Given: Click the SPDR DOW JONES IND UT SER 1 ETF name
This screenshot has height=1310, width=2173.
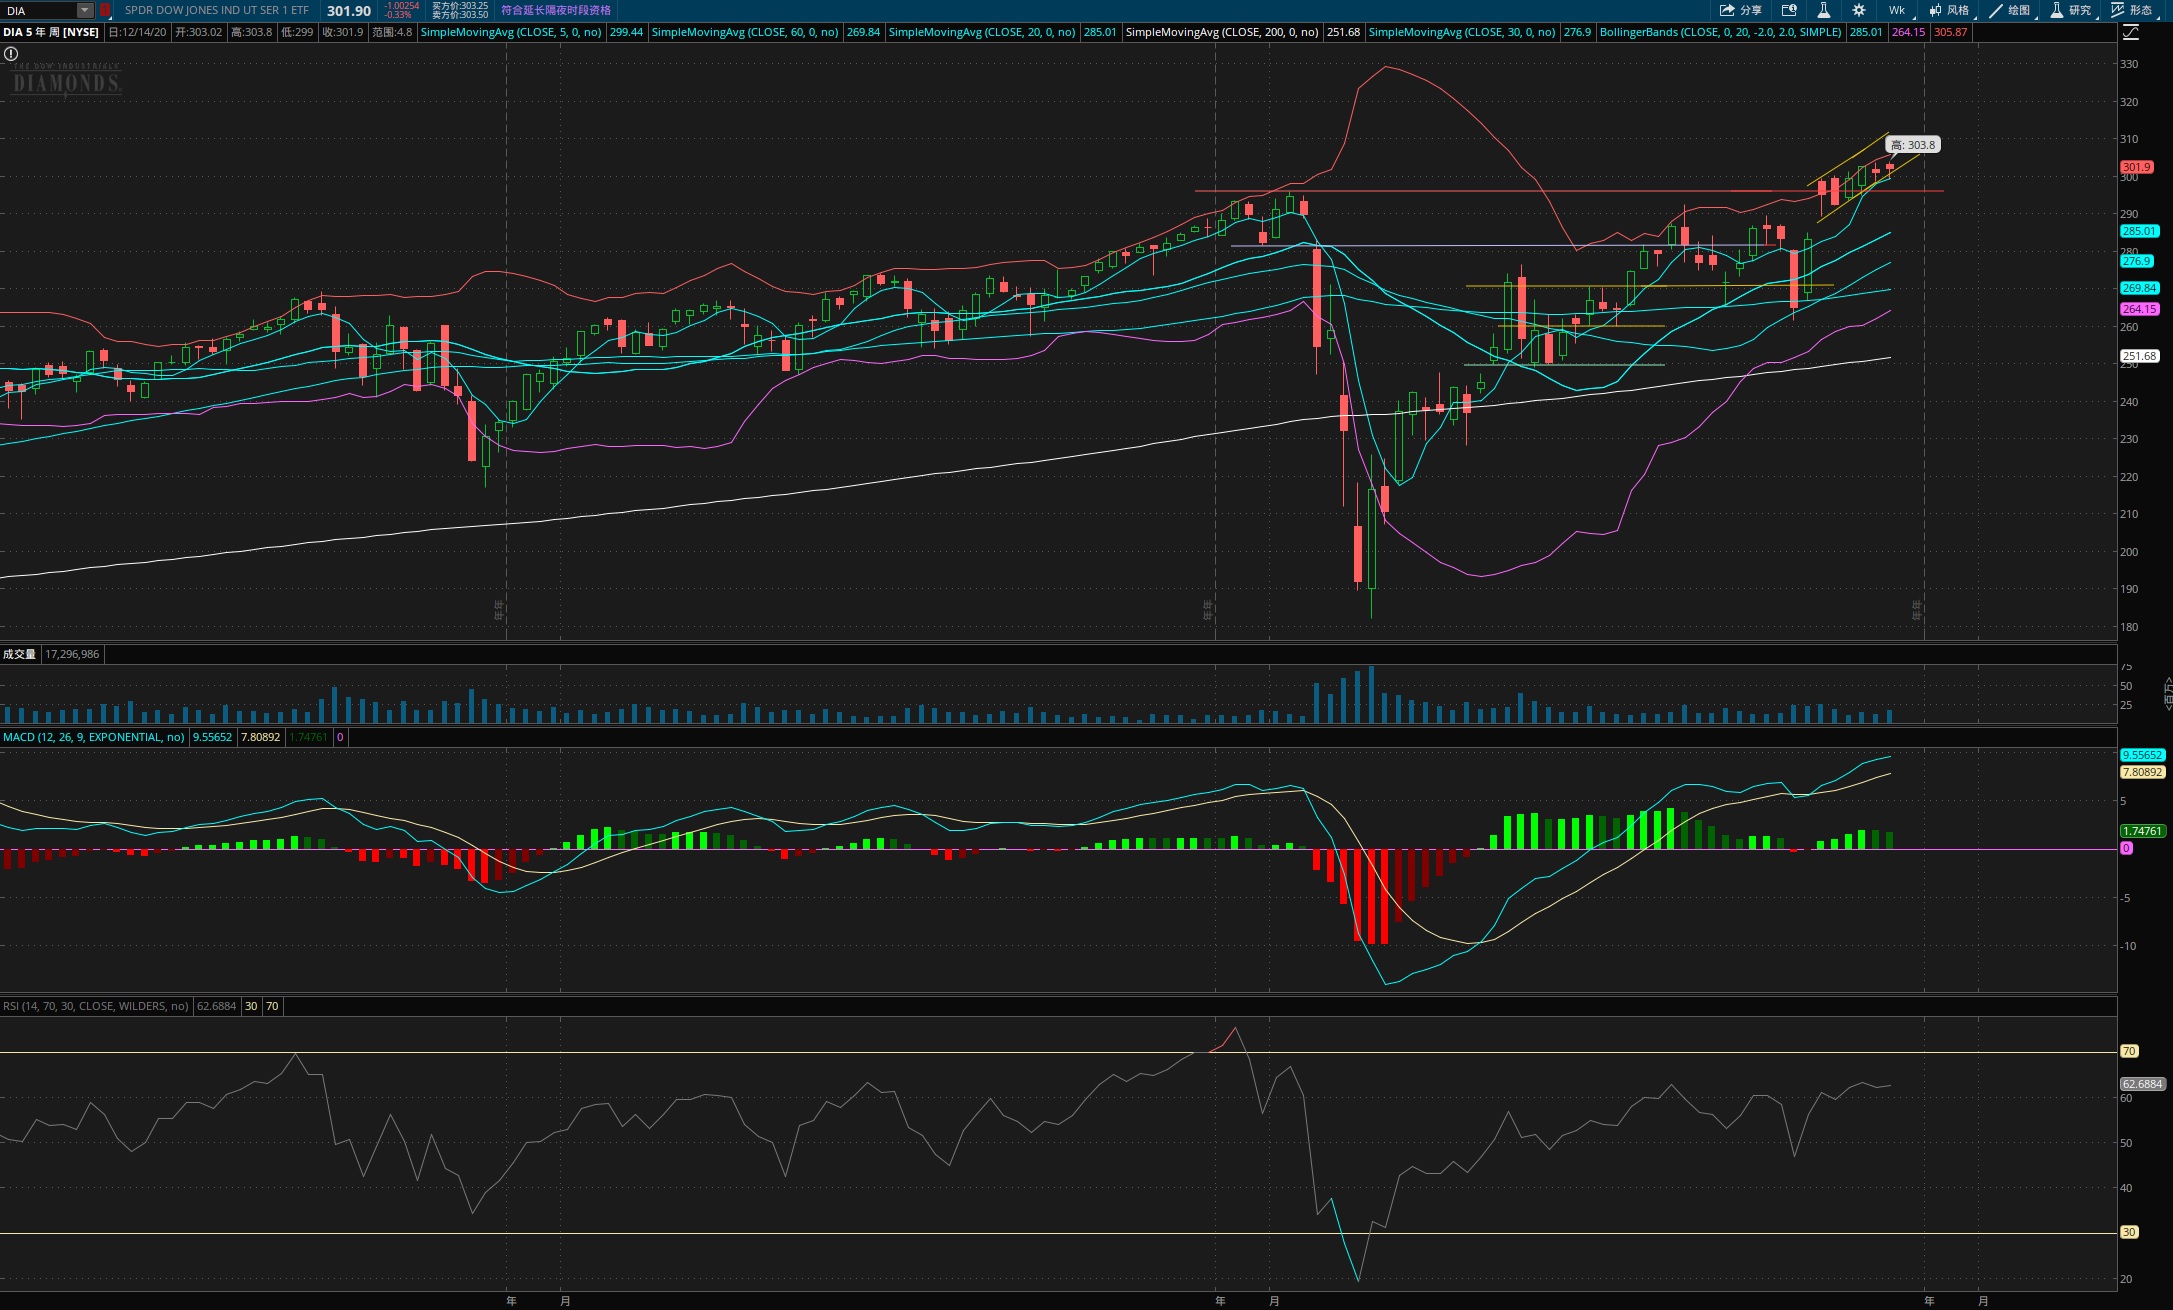Looking at the screenshot, I should pyautogui.click(x=217, y=10).
